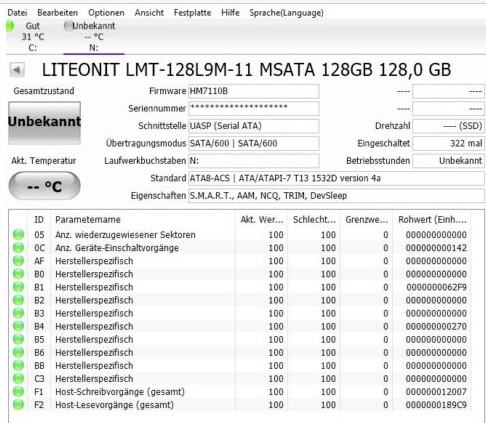Click the Grenzwe... column header
The image size is (486, 423).
(x=366, y=220)
